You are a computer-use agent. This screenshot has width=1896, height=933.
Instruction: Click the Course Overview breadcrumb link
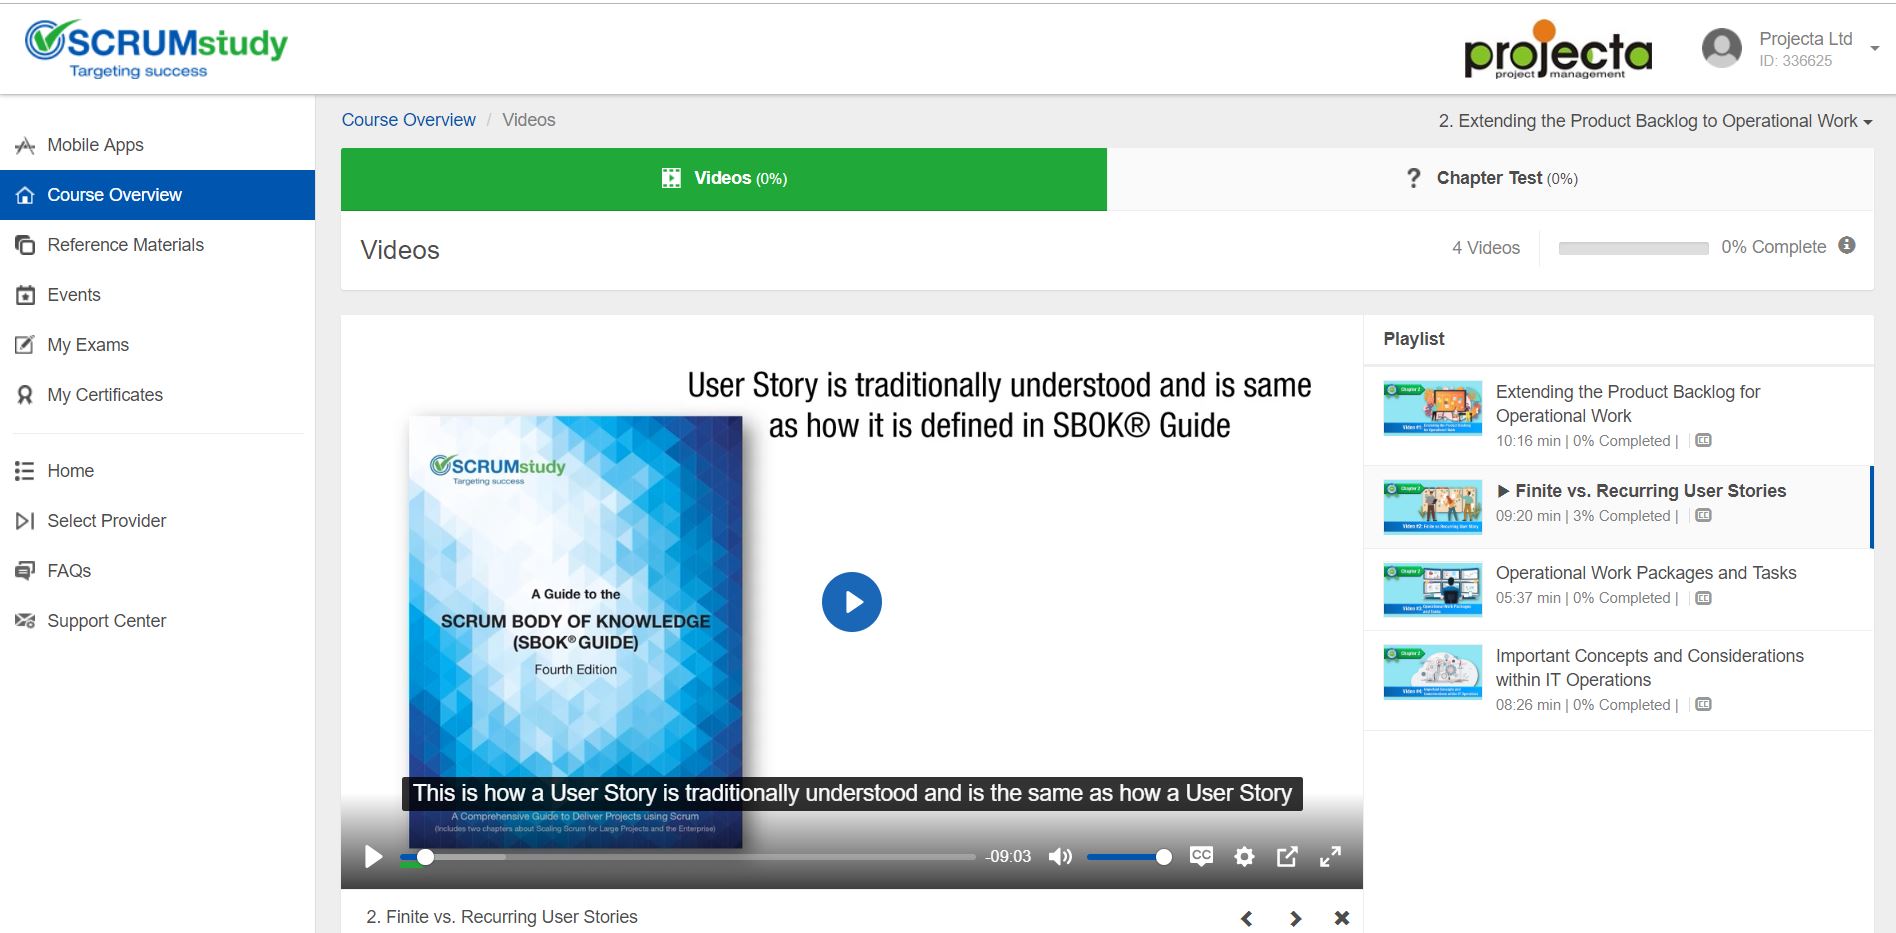click(x=408, y=120)
